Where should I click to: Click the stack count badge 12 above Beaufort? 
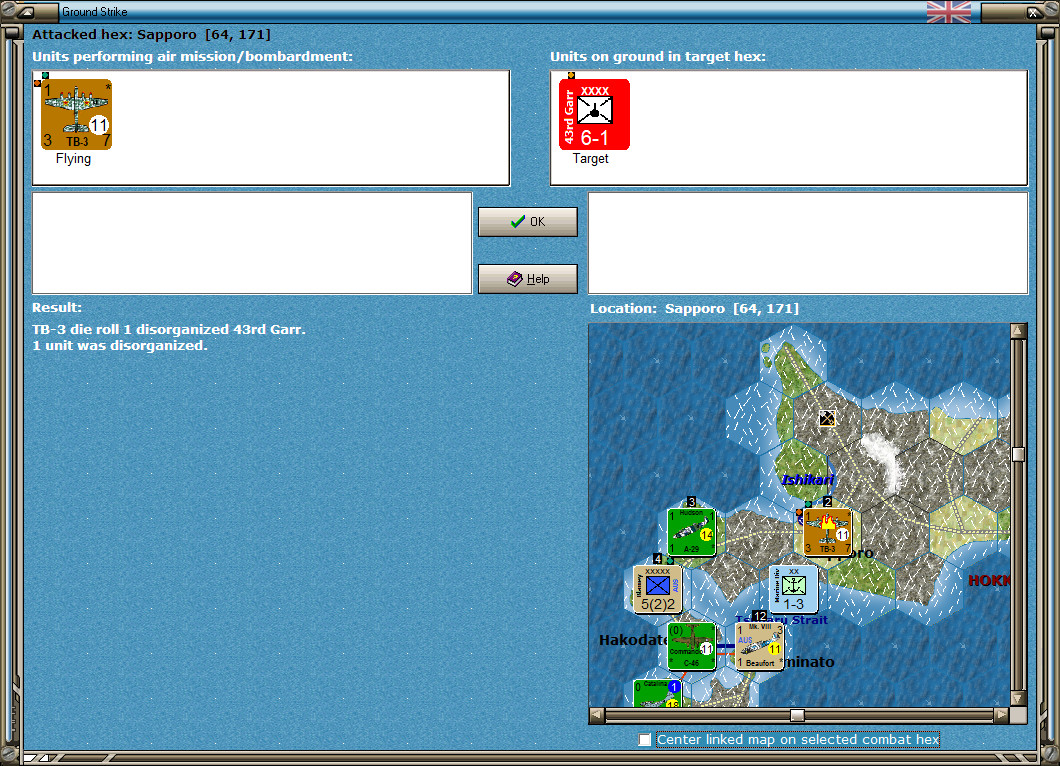click(x=760, y=616)
